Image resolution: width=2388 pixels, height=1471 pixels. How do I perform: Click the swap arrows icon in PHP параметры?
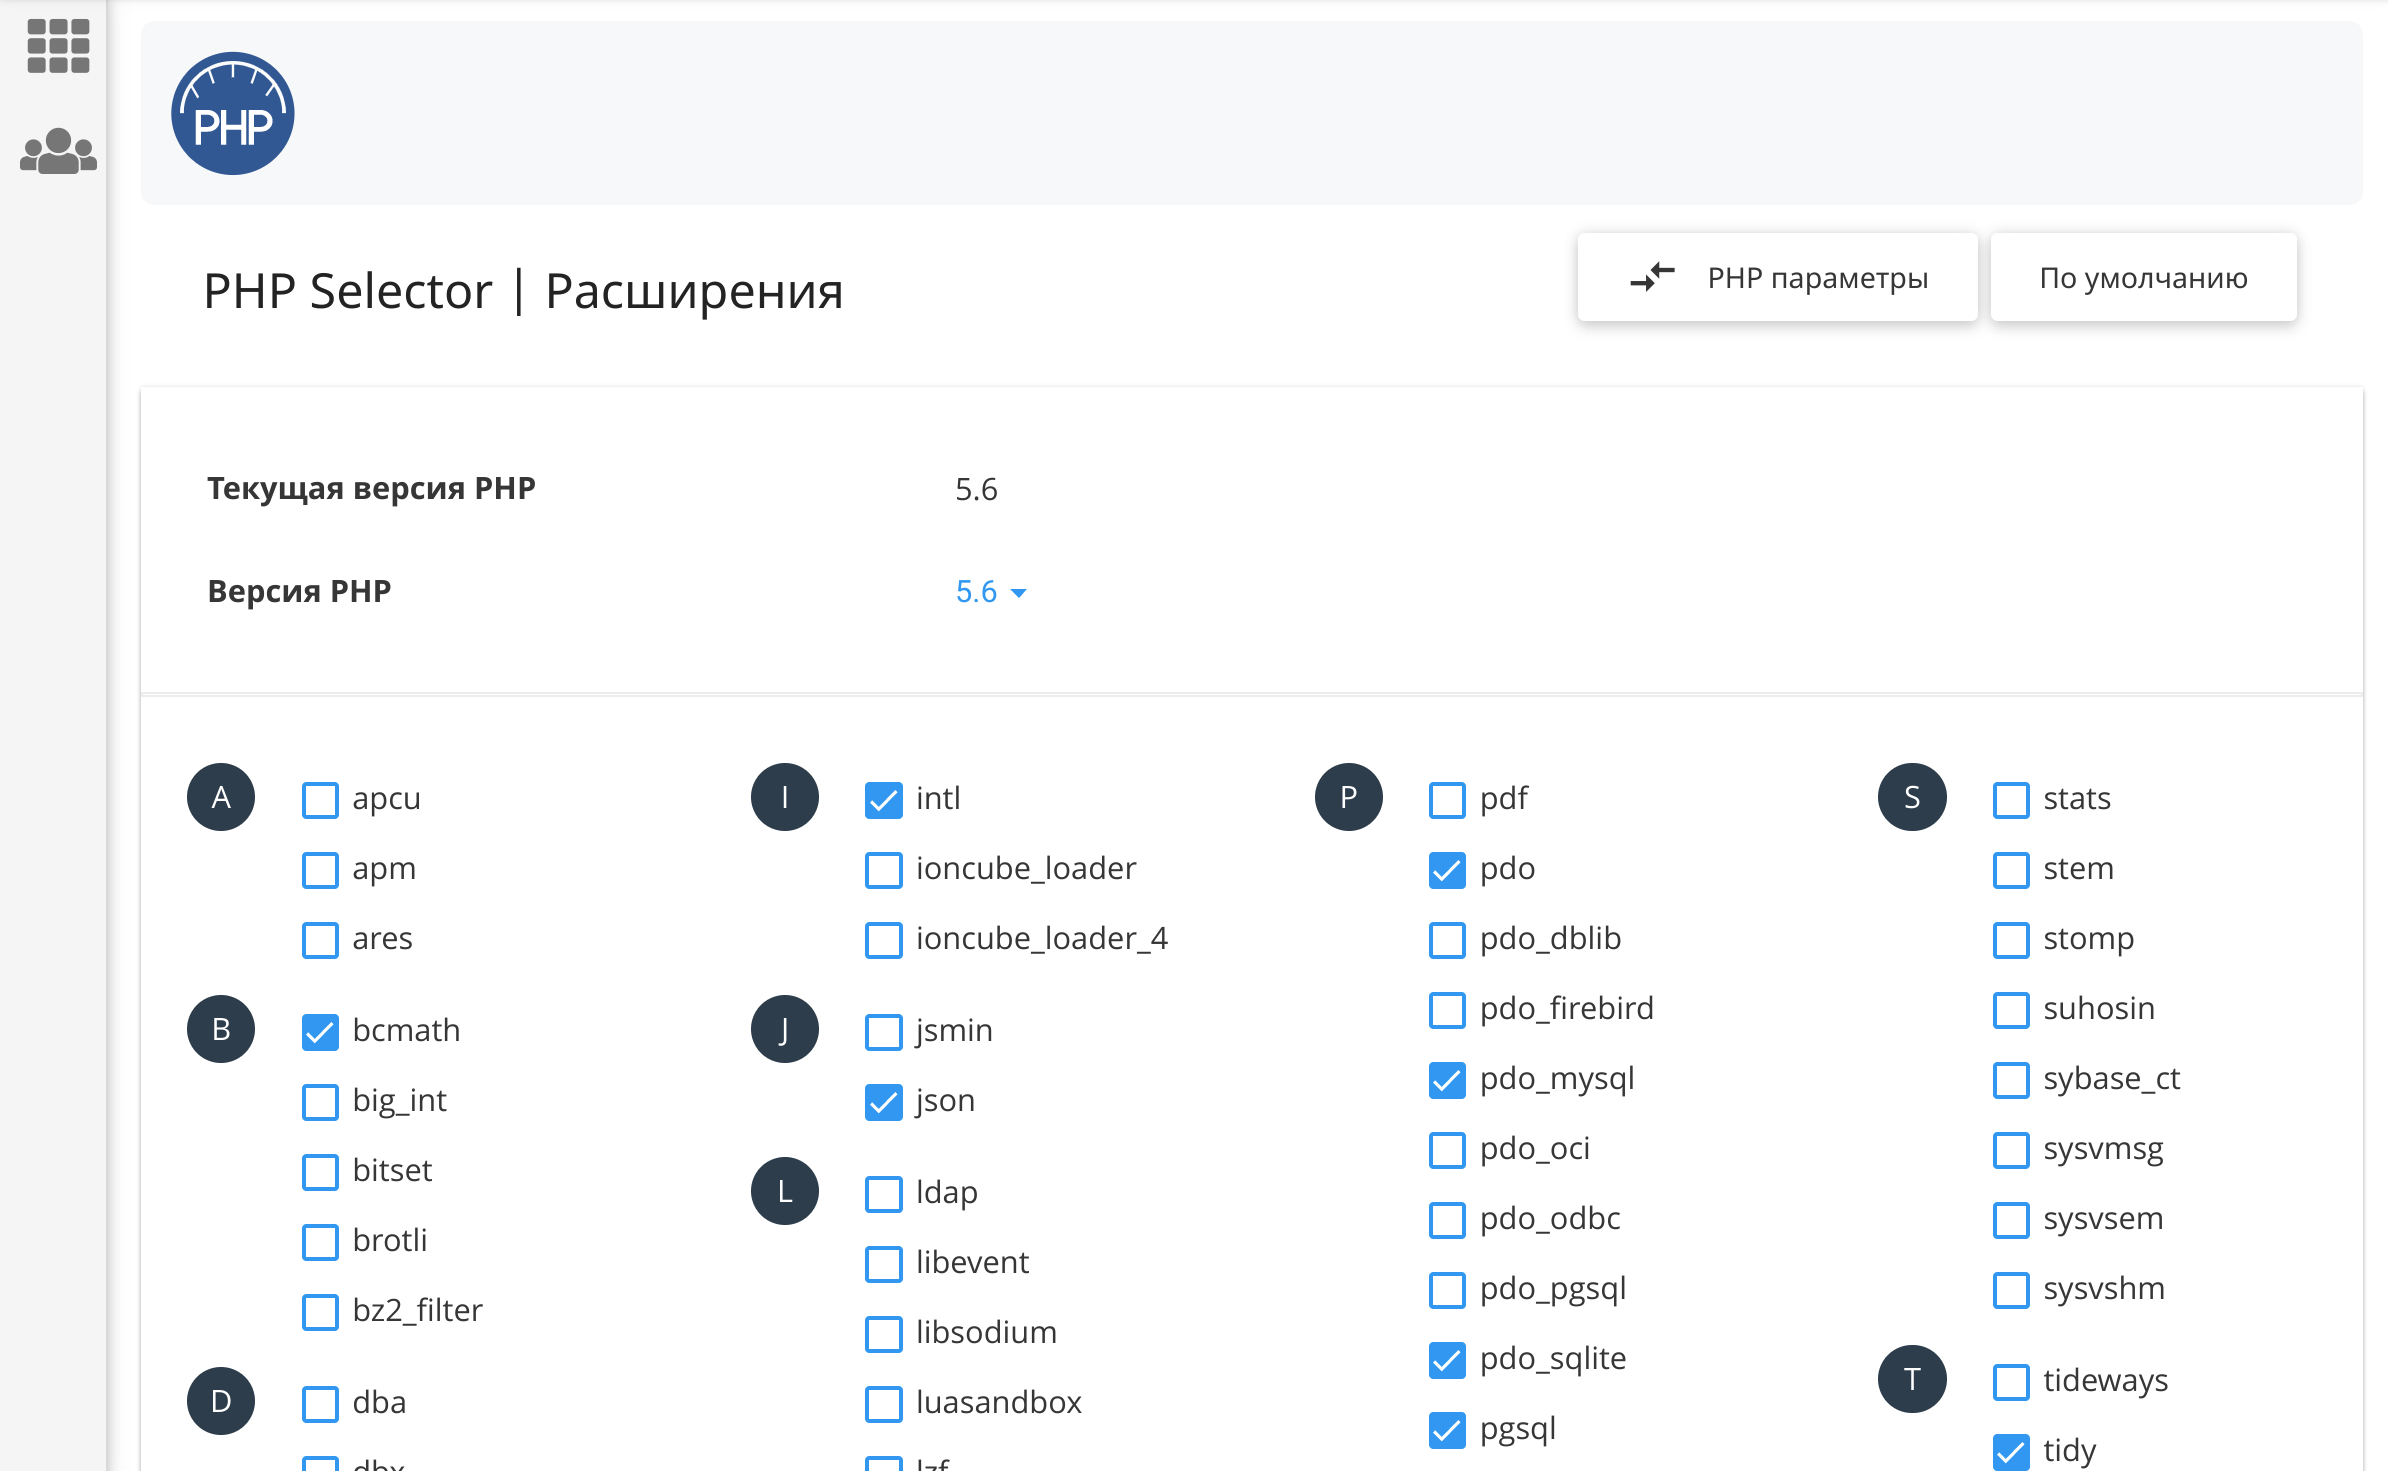pyautogui.click(x=1651, y=277)
